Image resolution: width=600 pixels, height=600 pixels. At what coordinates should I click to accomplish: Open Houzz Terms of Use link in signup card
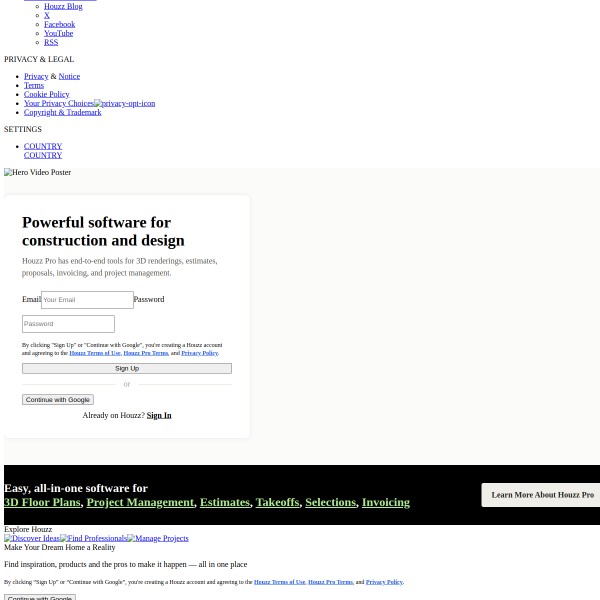[95, 353]
